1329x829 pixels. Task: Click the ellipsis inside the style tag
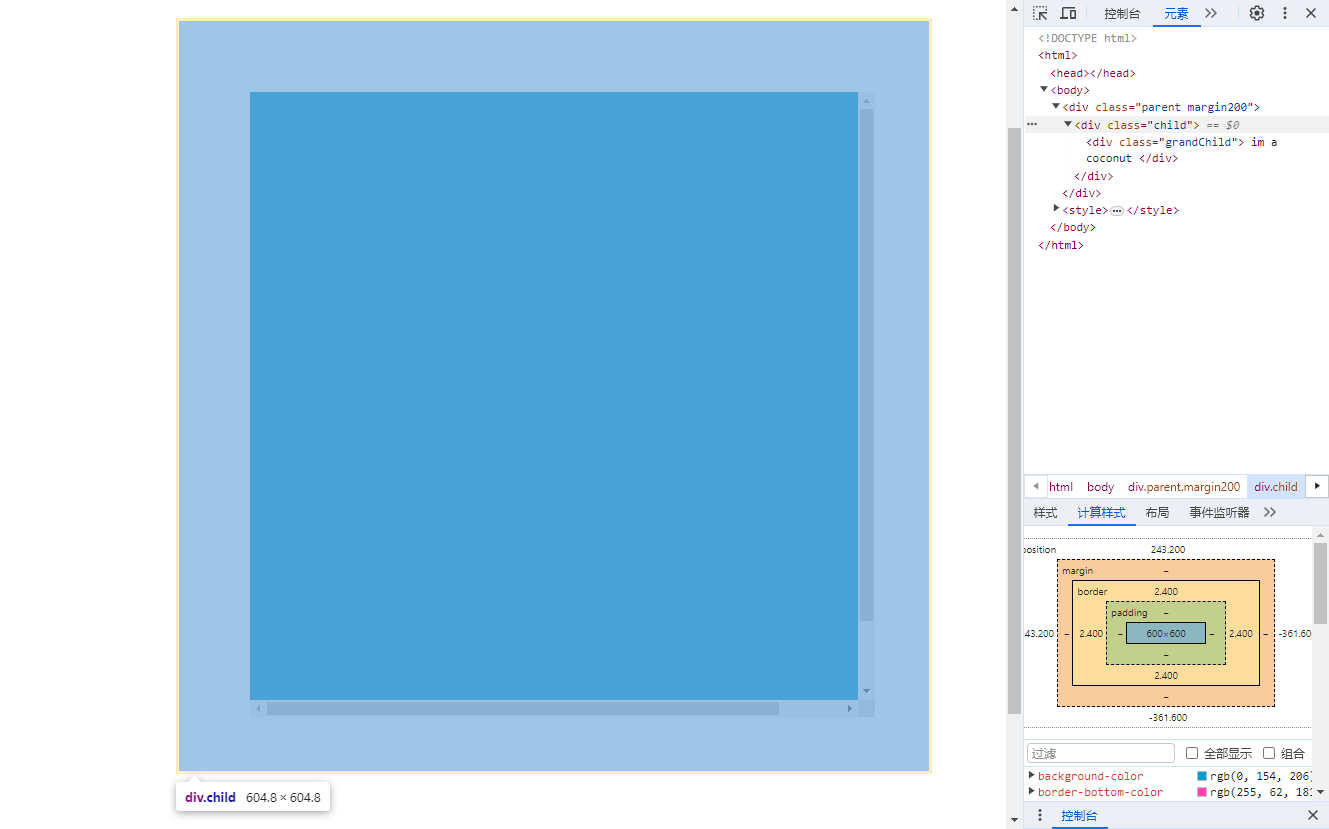point(1117,211)
